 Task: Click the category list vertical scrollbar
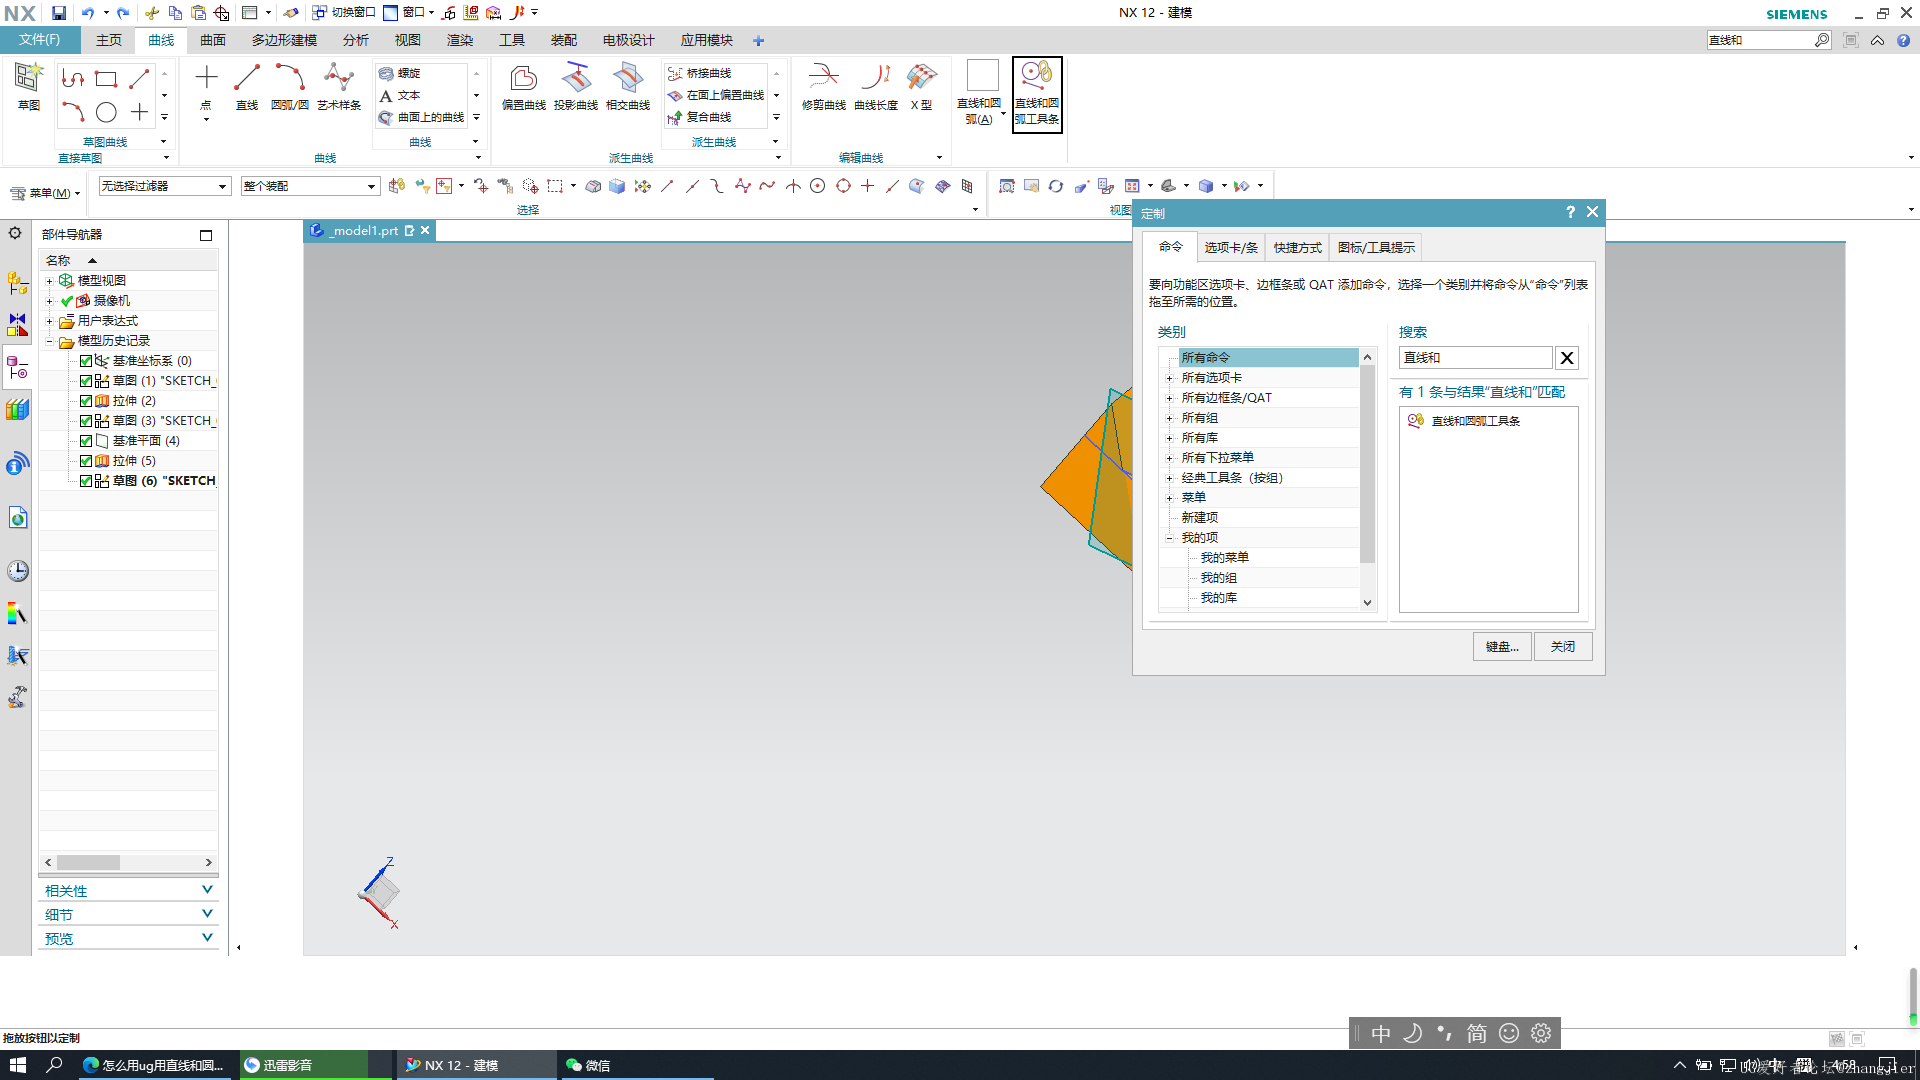click(x=1367, y=464)
